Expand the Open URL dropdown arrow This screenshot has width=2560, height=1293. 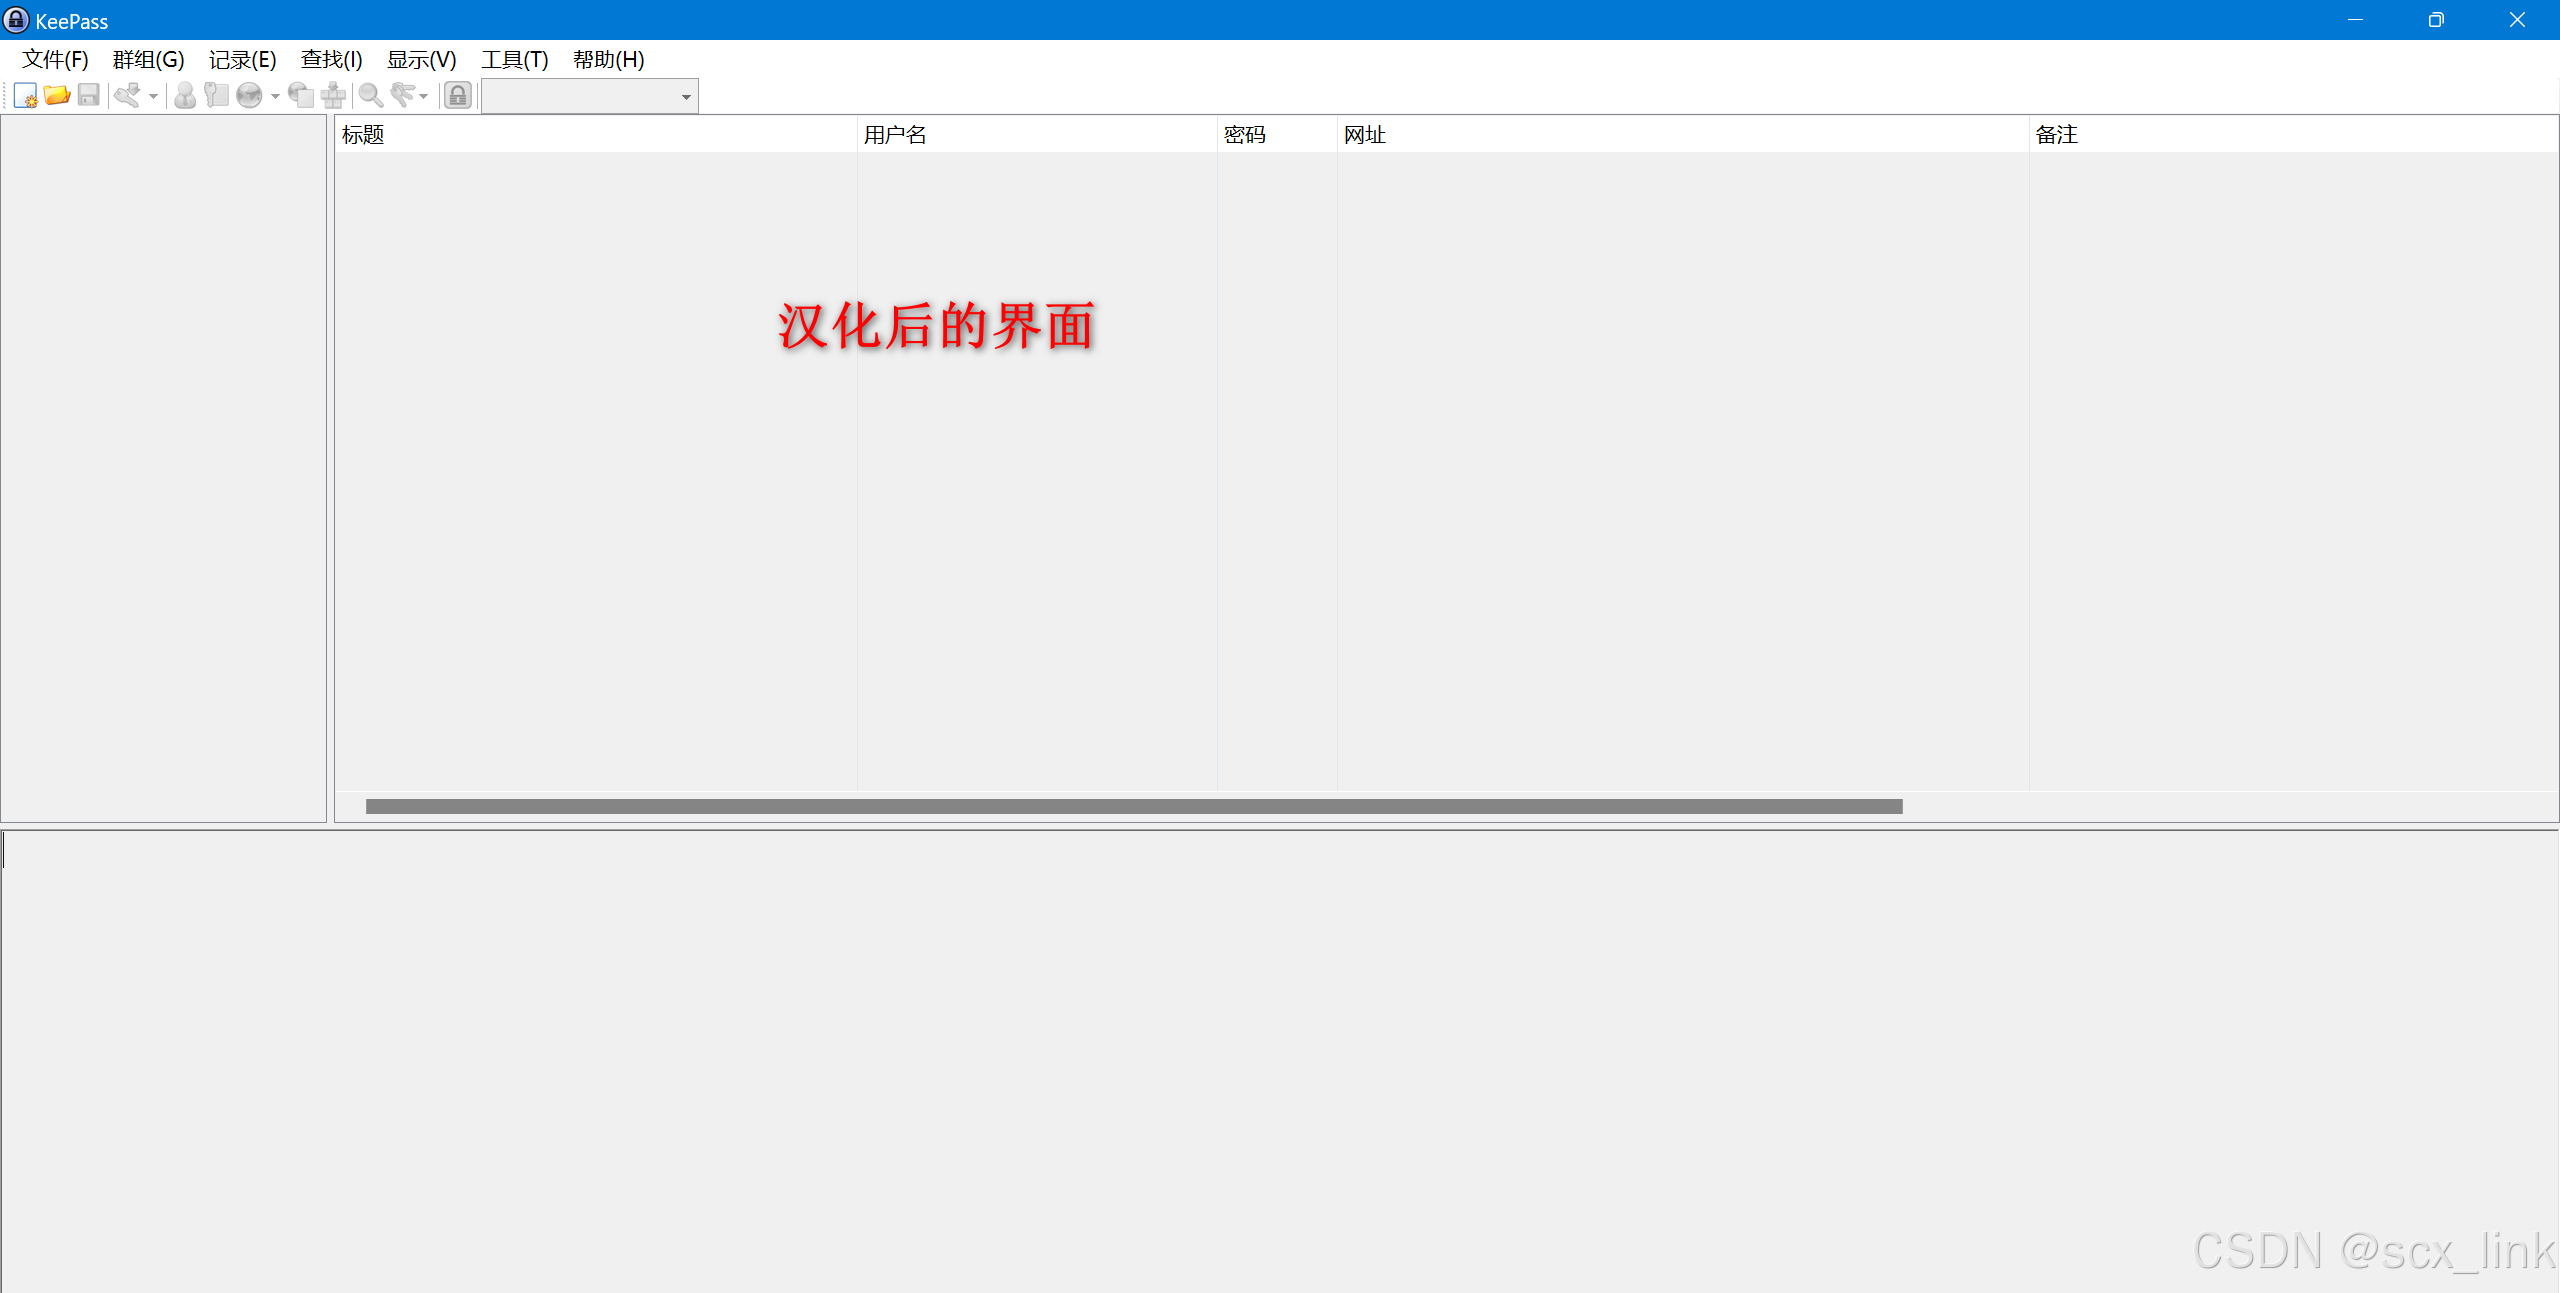click(x=275, y=97)
